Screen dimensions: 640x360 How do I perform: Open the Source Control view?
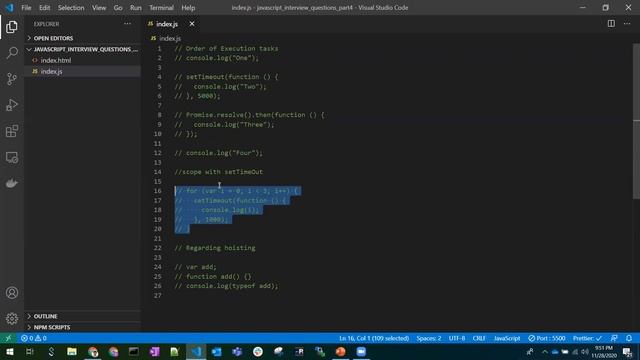coord(12,79)
